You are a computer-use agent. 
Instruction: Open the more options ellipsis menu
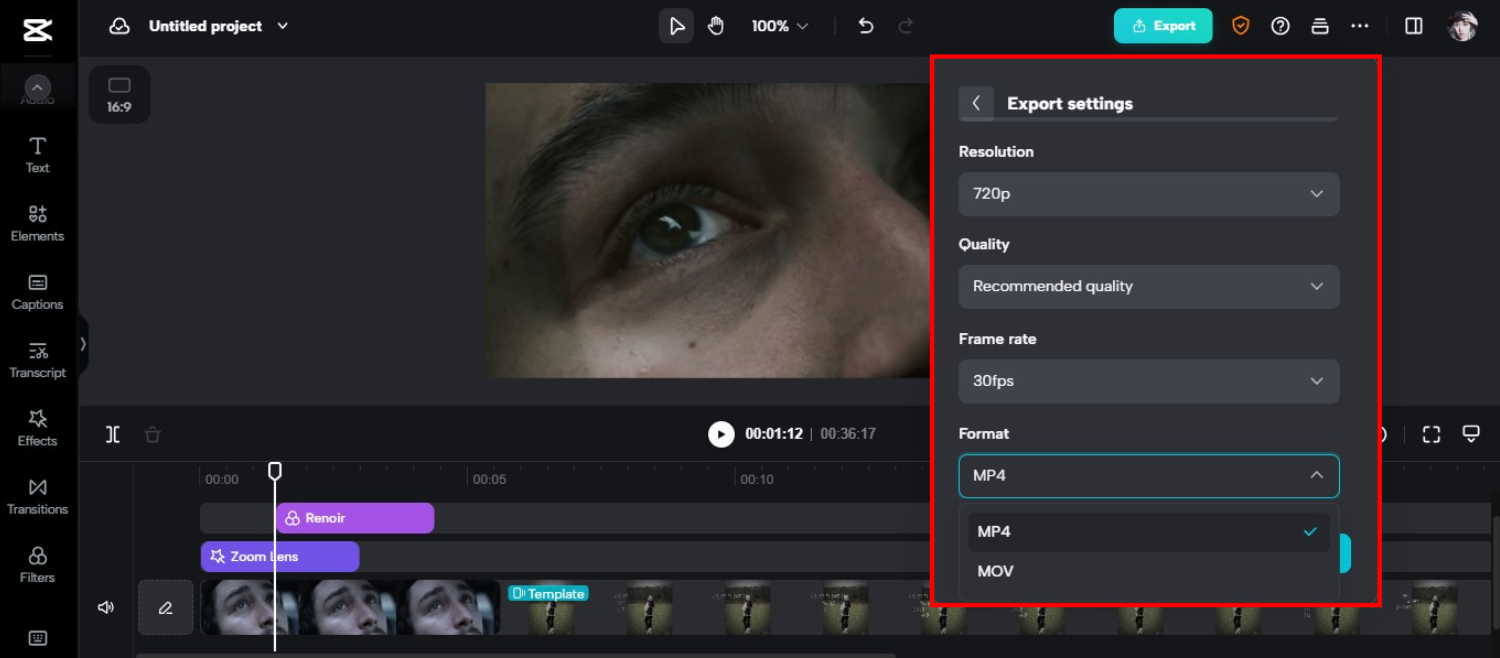[1360, 26]
